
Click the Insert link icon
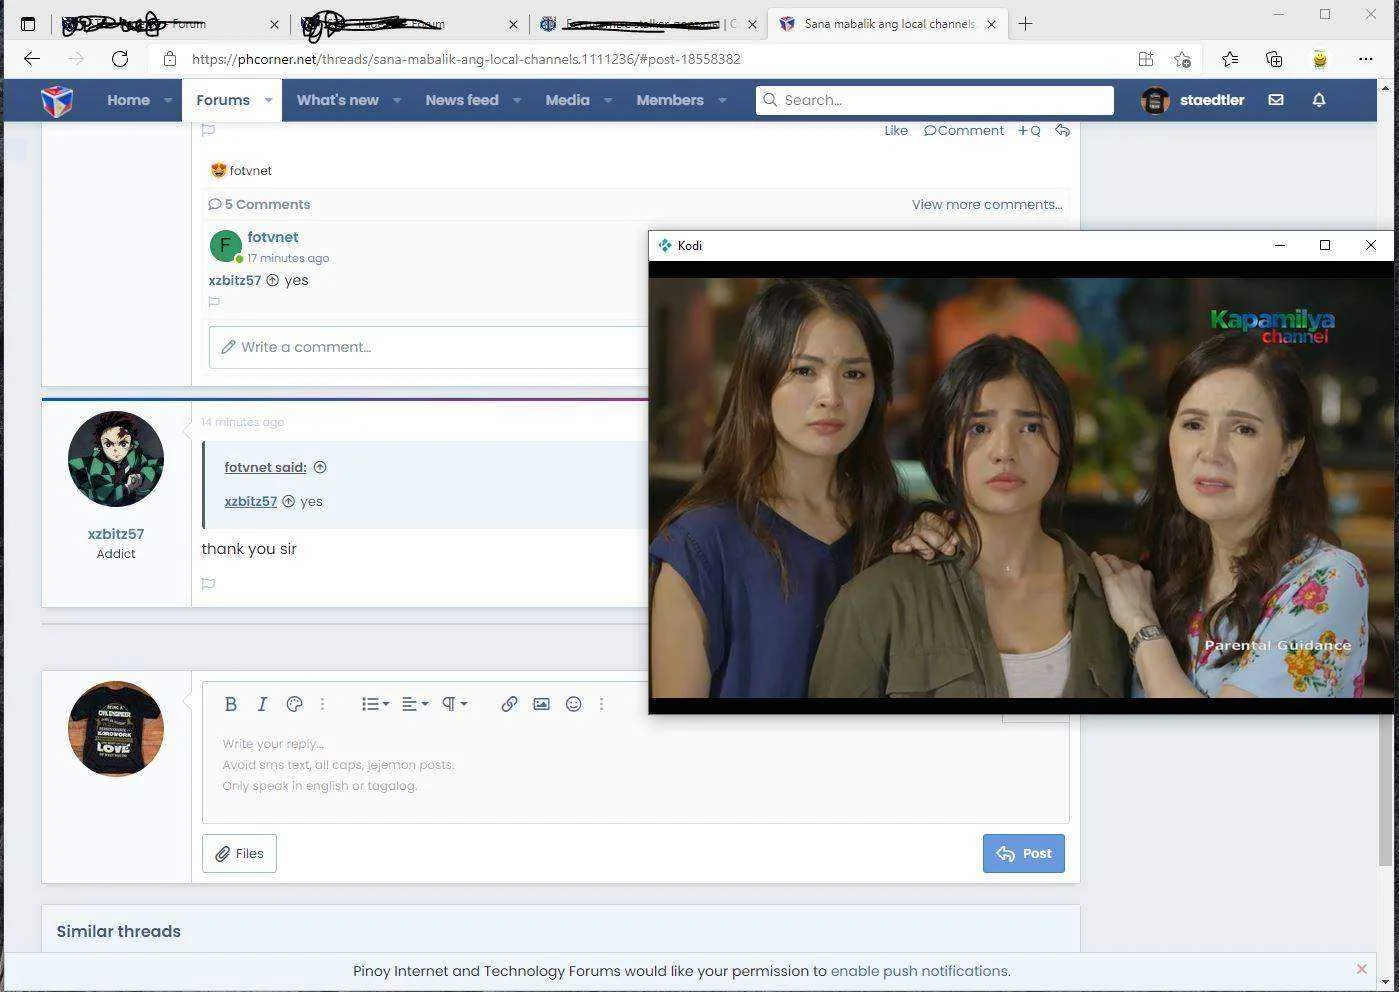click(x=509, y=704)
